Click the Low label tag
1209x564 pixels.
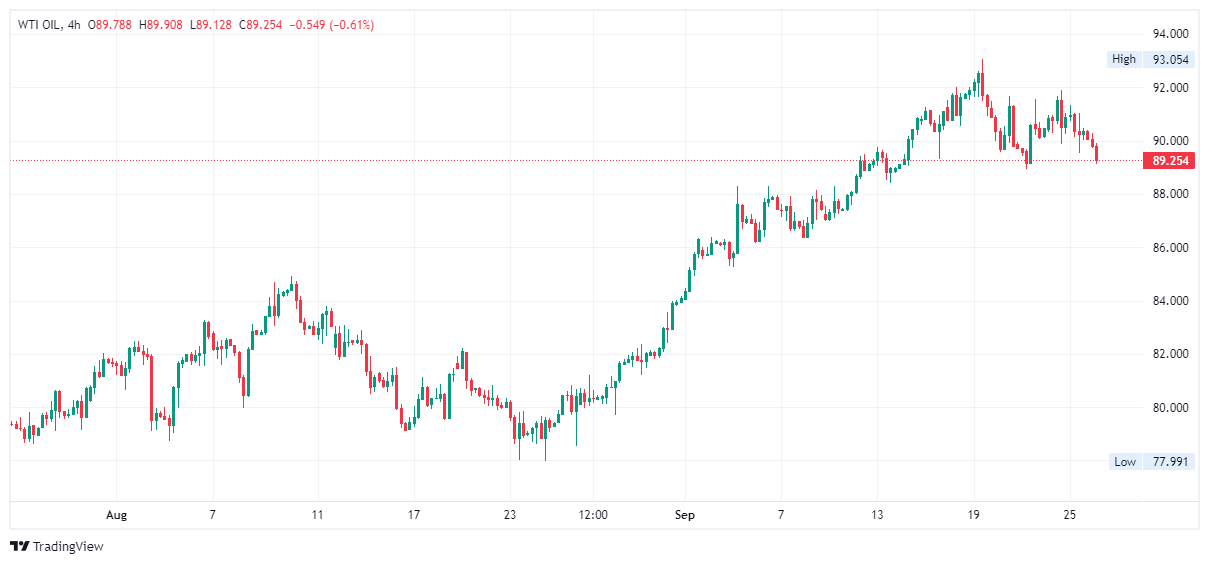point(1125,462)
